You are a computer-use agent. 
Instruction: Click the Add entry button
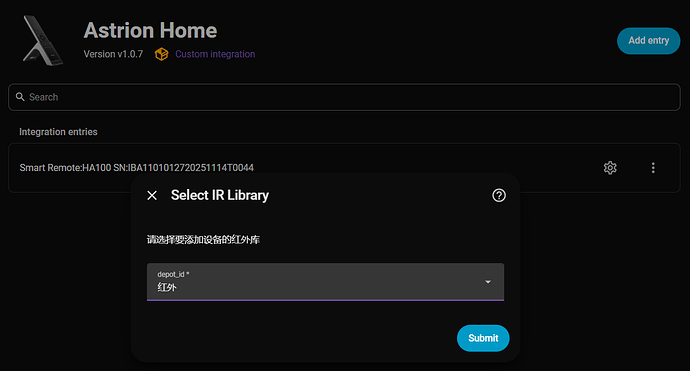tap(648, 40)
